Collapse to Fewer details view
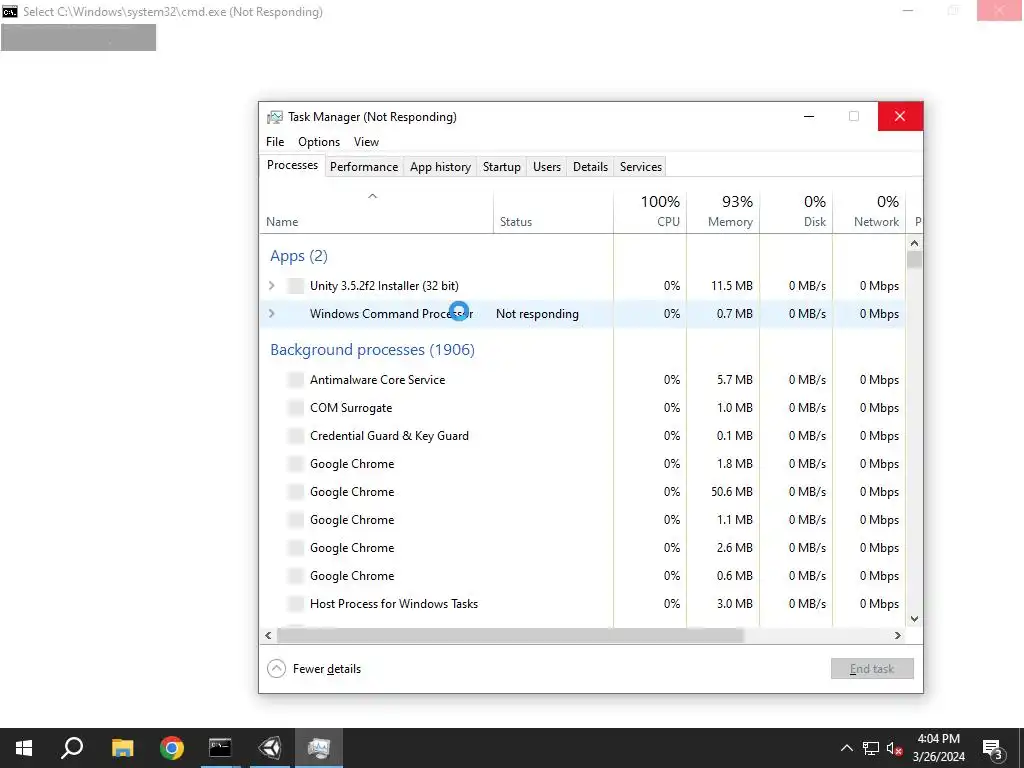1024x768 pixels. tap(314, 669)
